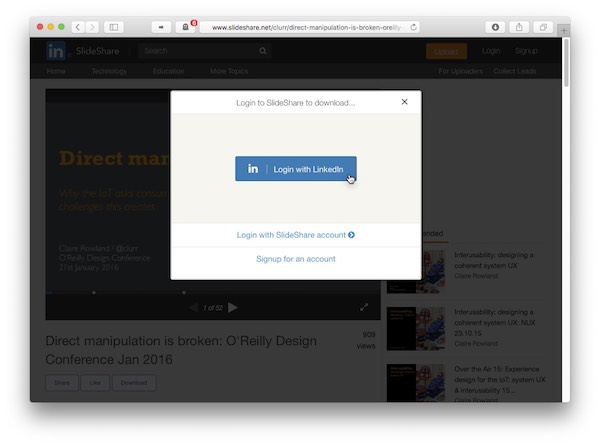Go back with Safari's back arrow
Viewport: 600px width, 445px height.
pyautogui.click(x=78, y=27)
